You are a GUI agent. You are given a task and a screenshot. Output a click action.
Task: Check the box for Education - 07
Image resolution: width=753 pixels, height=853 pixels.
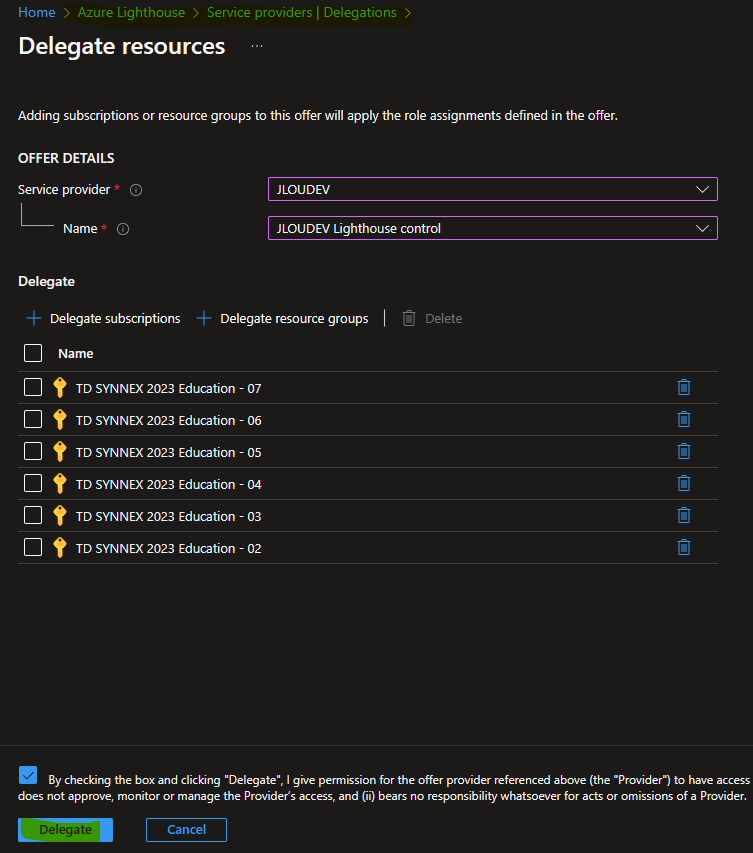pos(33,387)
